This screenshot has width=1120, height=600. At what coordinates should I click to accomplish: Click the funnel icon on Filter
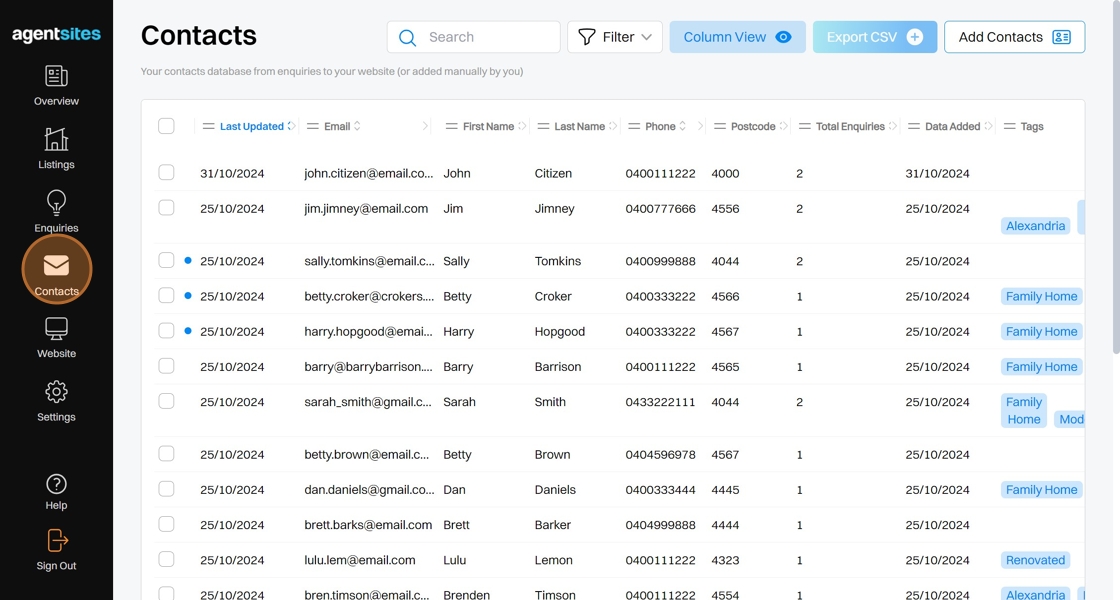(x=586, y=37)
